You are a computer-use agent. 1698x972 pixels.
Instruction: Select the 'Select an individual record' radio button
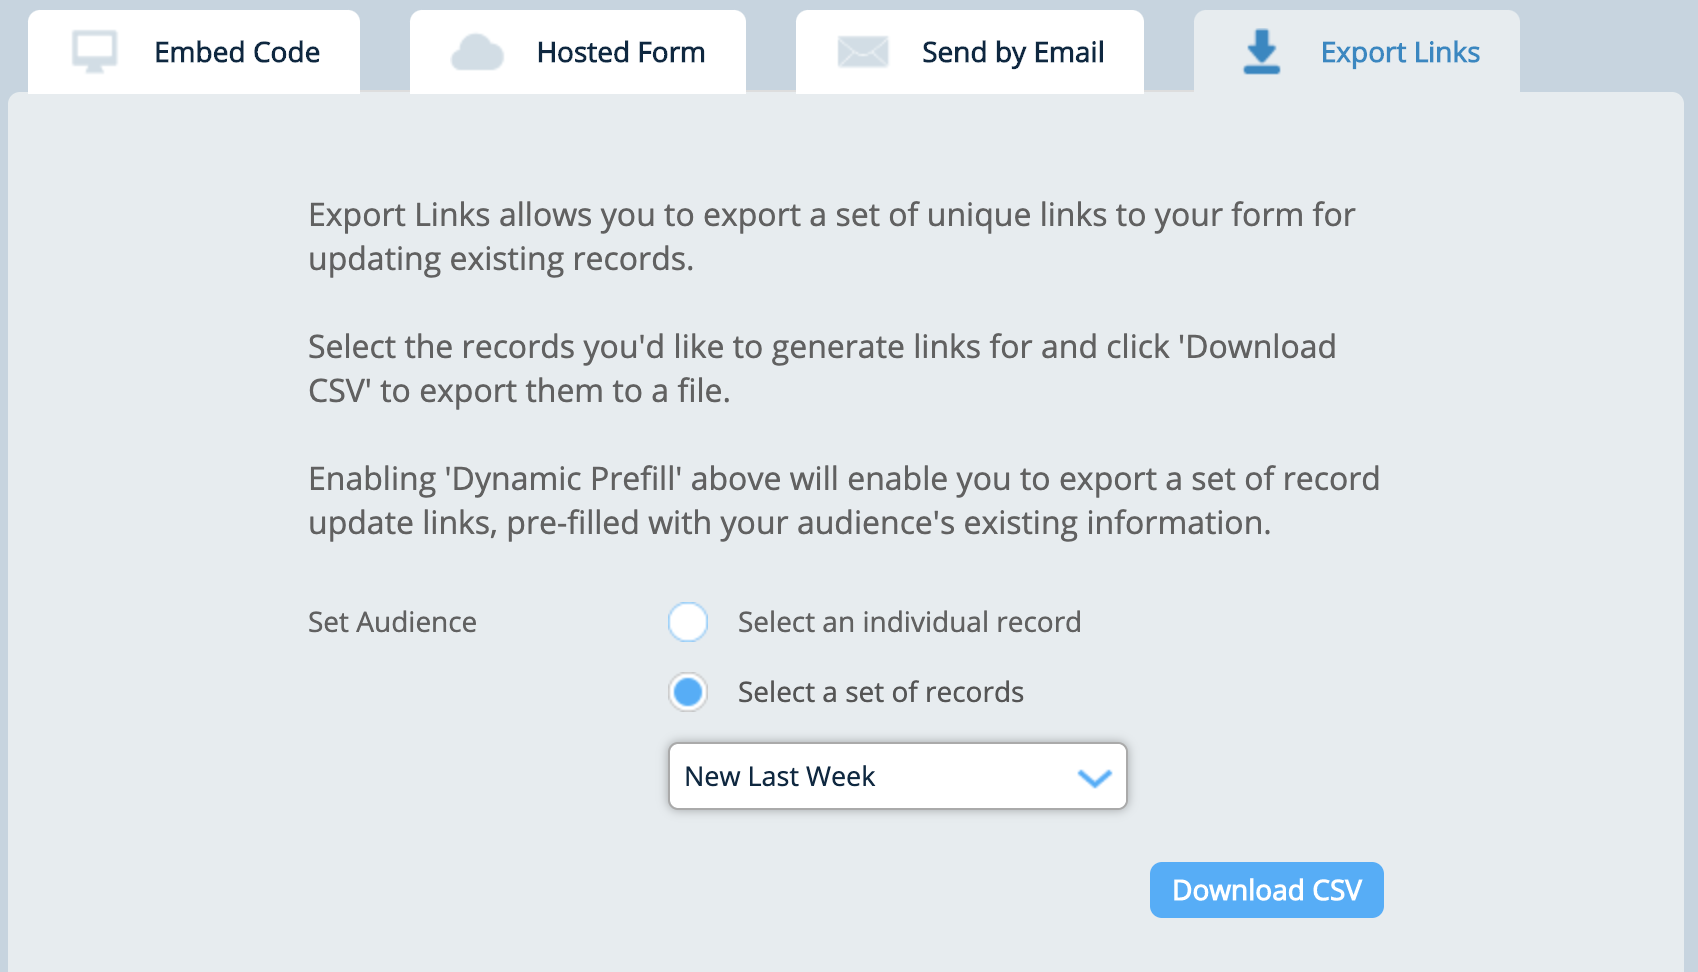point(687,622)
